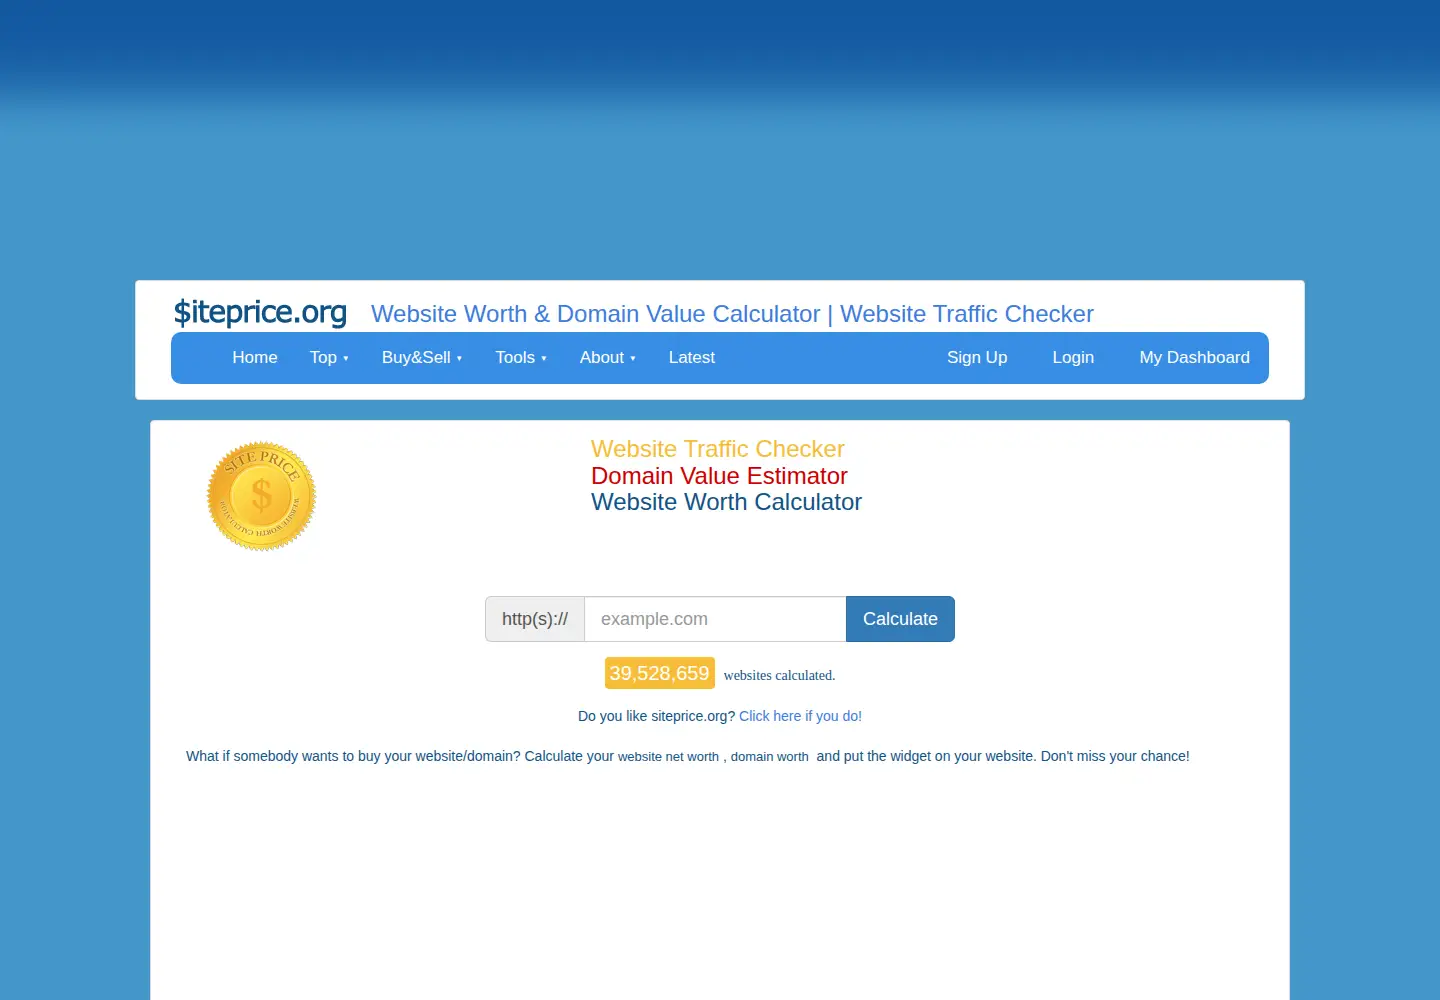Click the Website Worth Calculator heading
Screen dimensions: 1440x1000
tap(726, 502)
